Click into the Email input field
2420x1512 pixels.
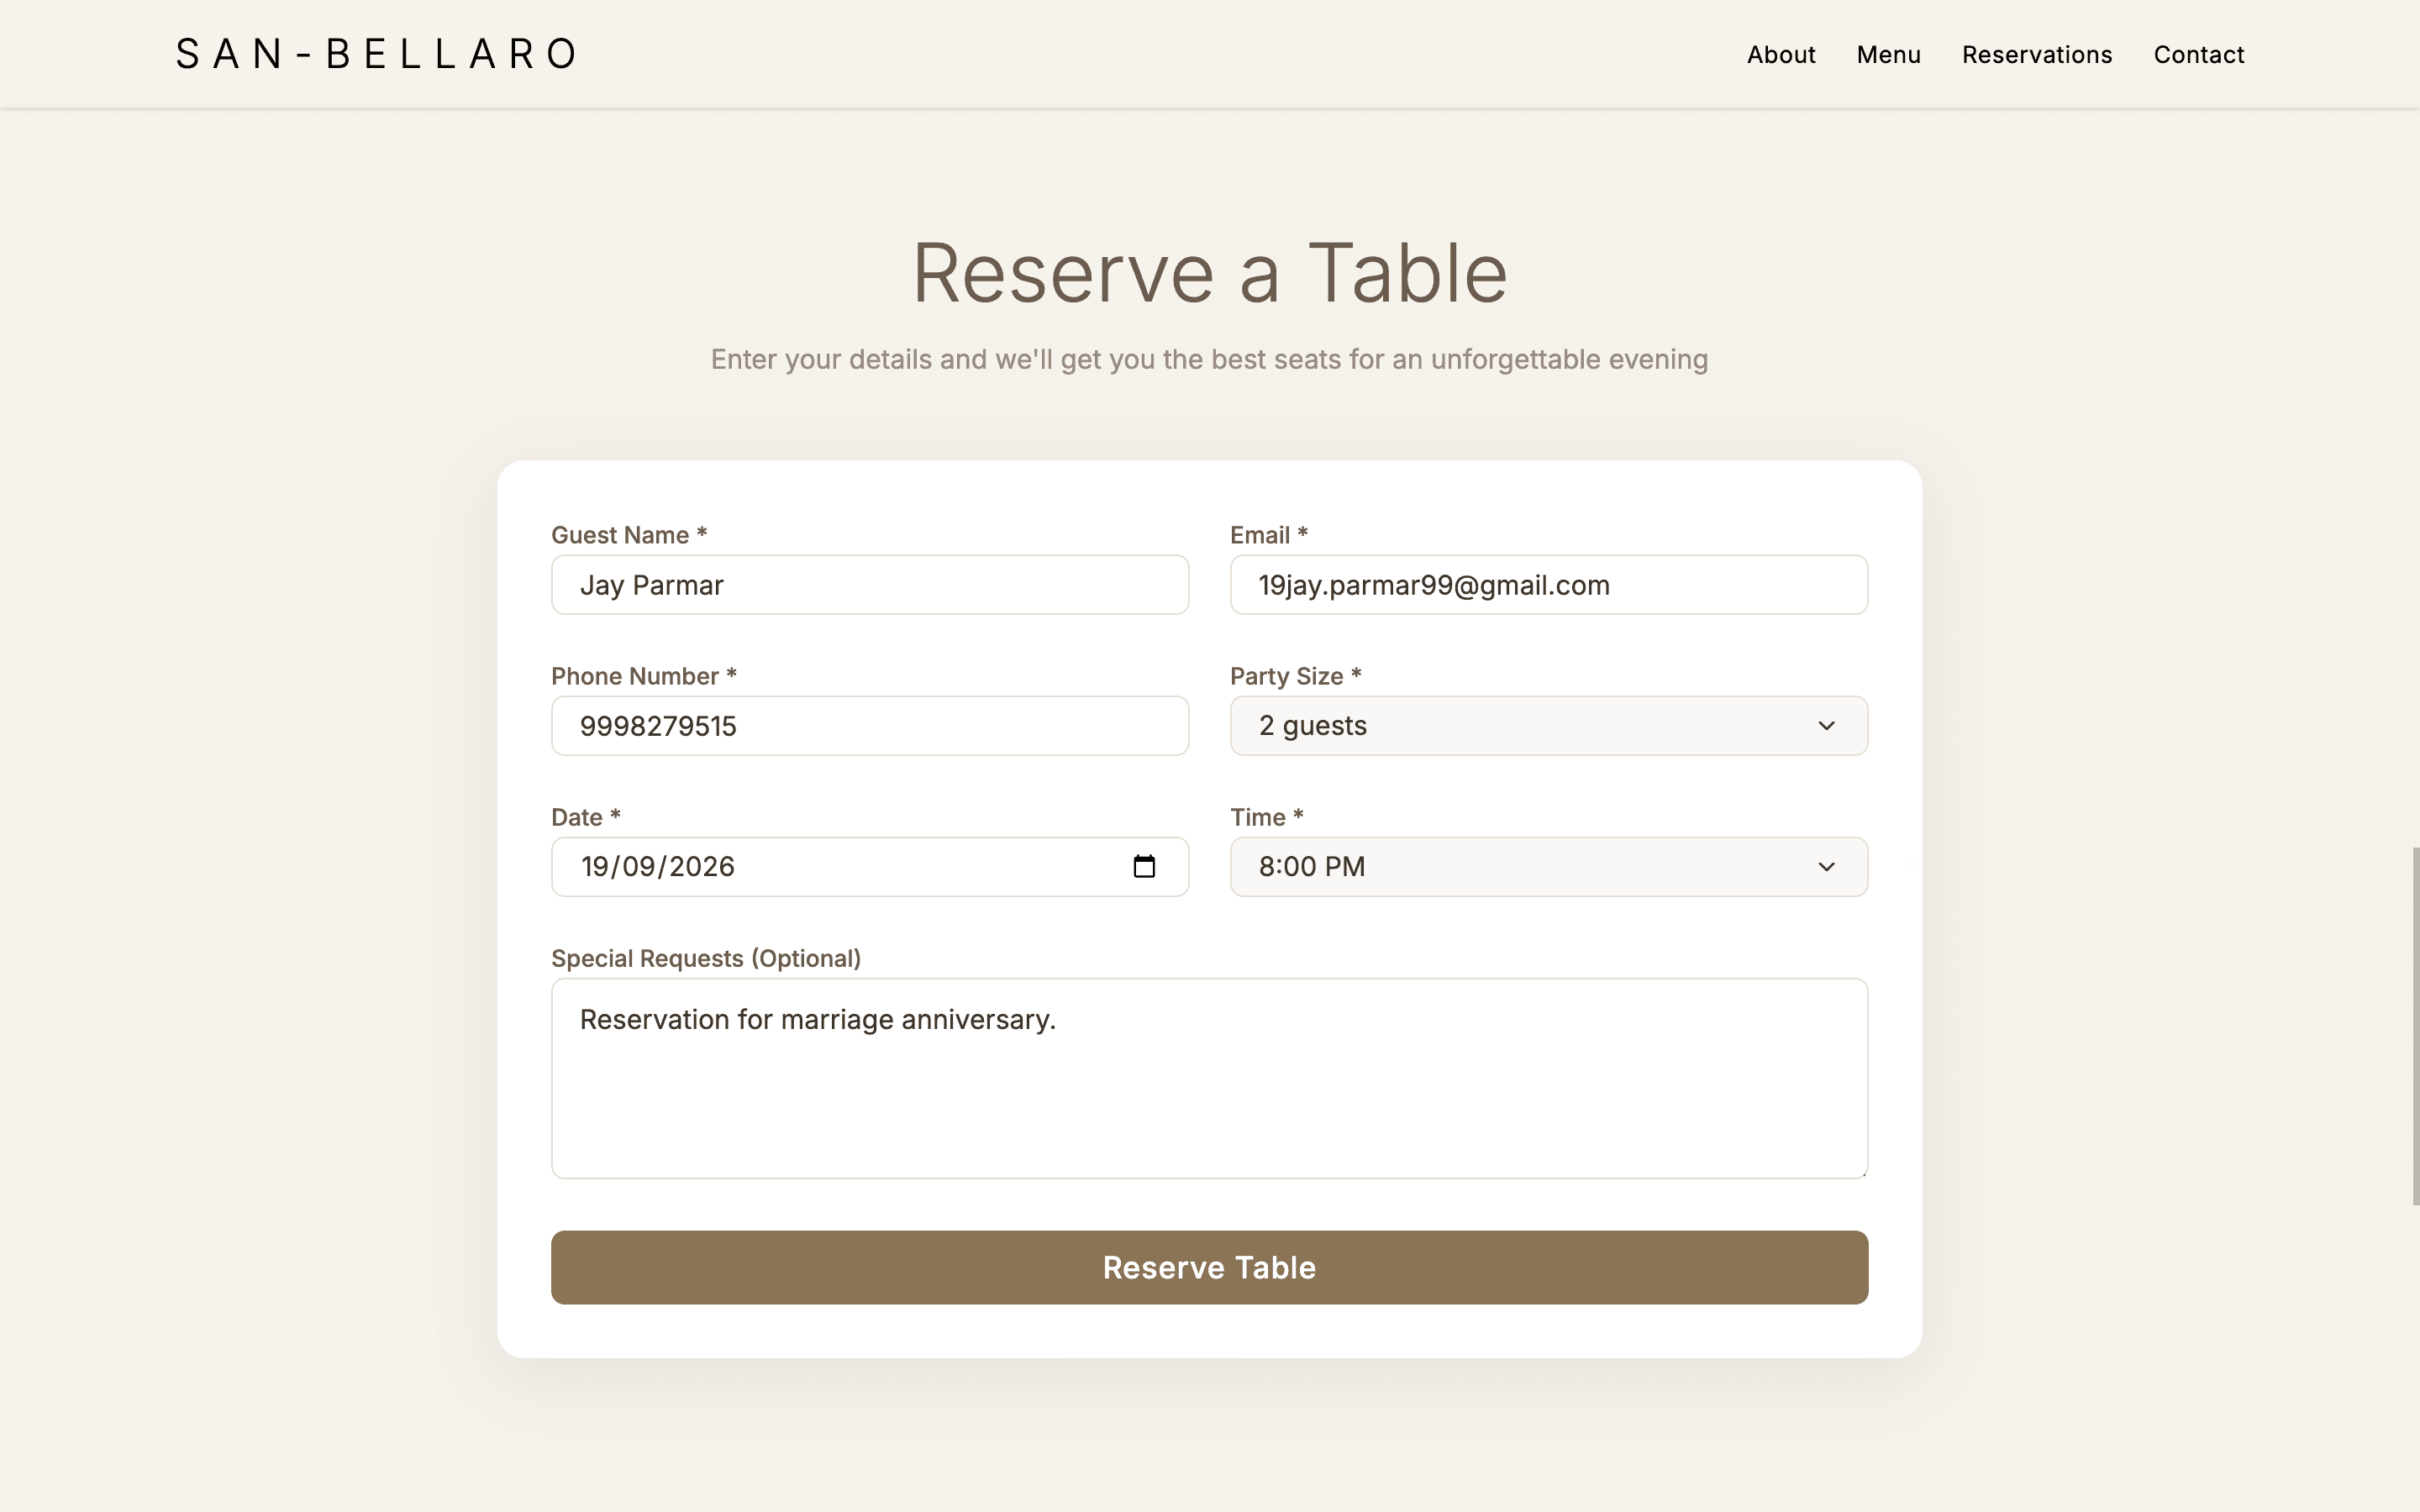click(1548, 585)
